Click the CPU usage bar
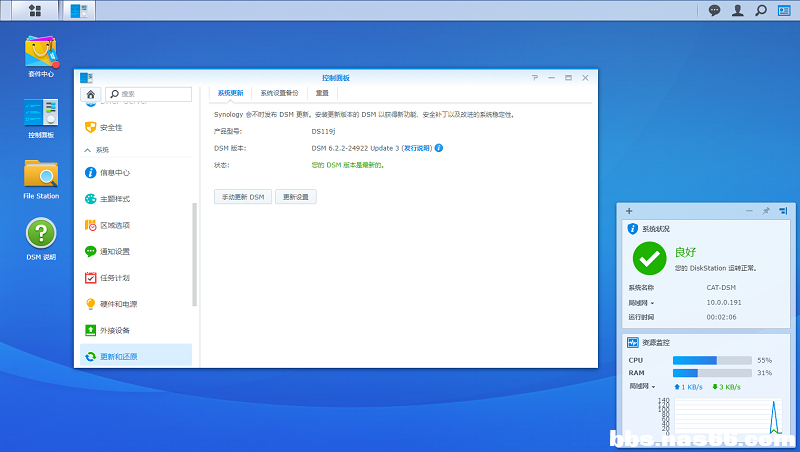The height and width of the screenshot is (452, 800). pyautogui.click(x=712, y=360)
